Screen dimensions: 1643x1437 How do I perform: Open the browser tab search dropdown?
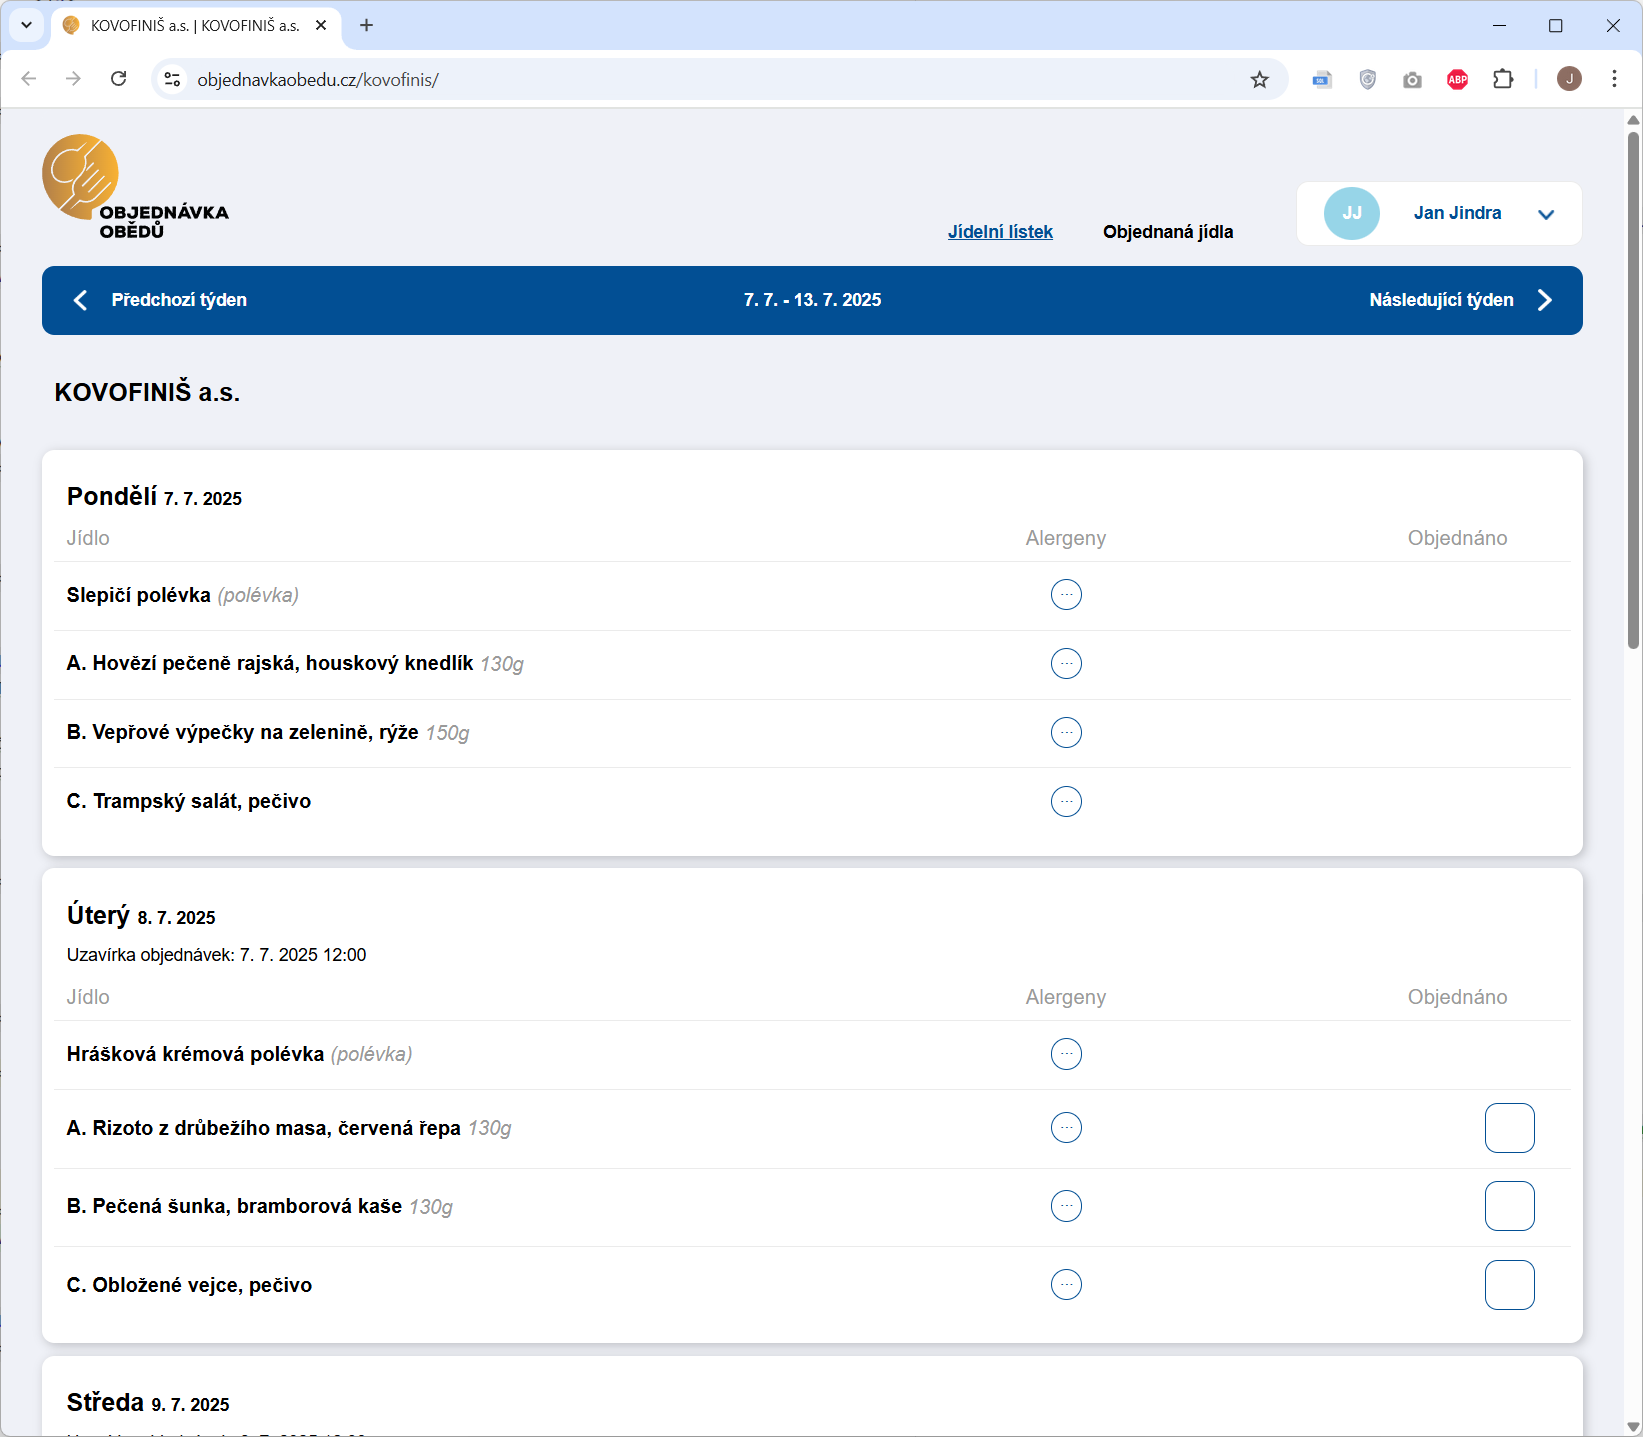pyautogui.click(x=27, y=25)
